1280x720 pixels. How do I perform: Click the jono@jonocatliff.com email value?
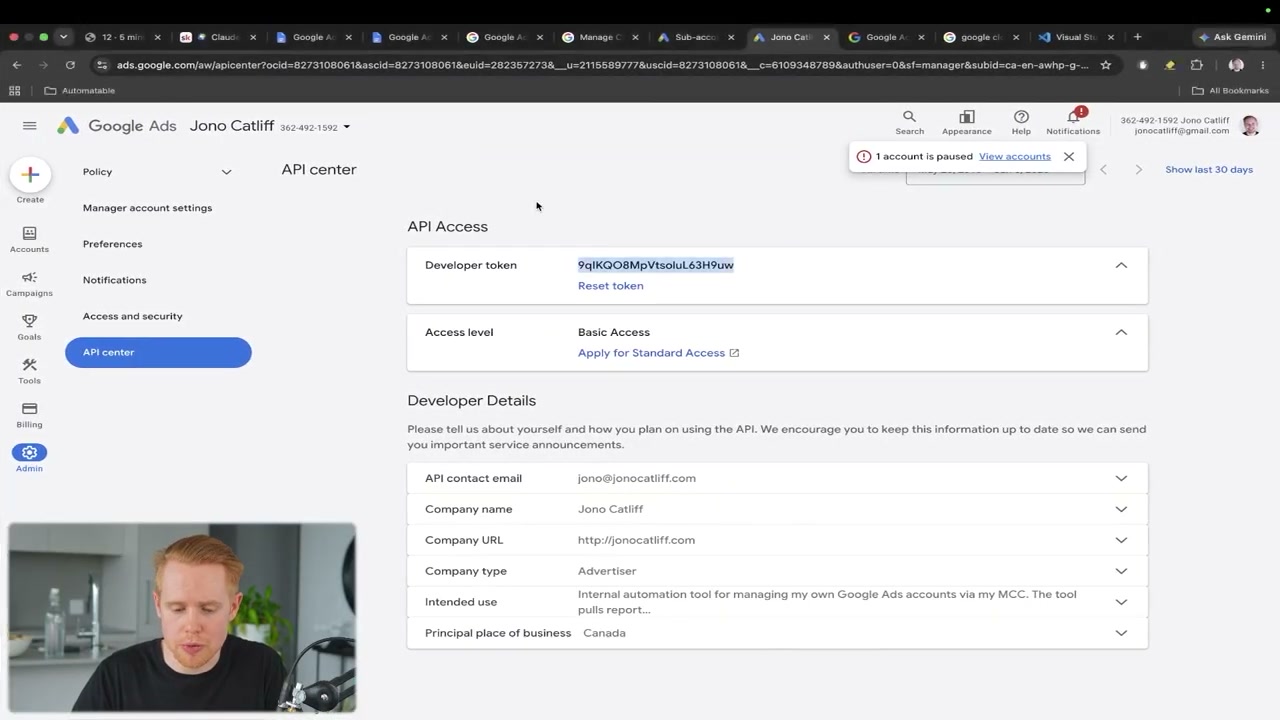point(636,478)
